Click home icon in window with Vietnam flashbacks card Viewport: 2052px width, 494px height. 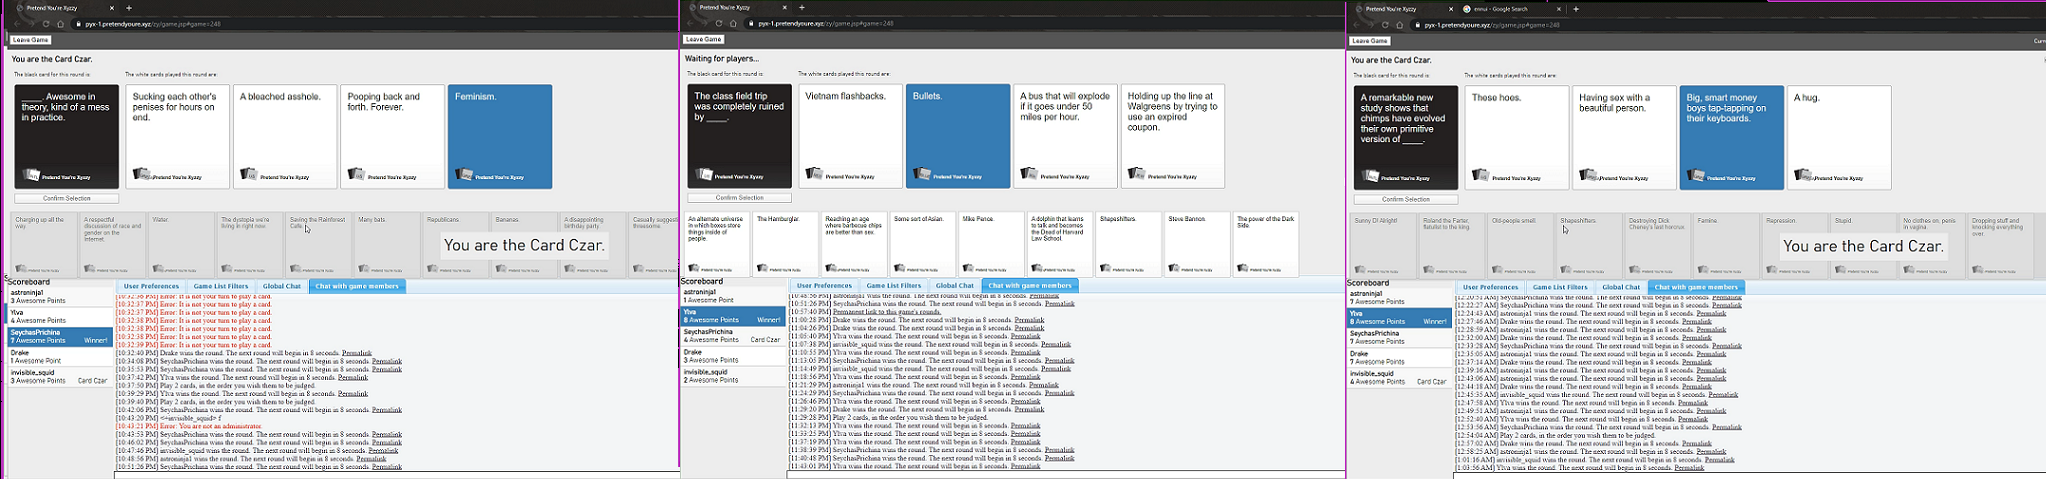click(x=733, y=24)
